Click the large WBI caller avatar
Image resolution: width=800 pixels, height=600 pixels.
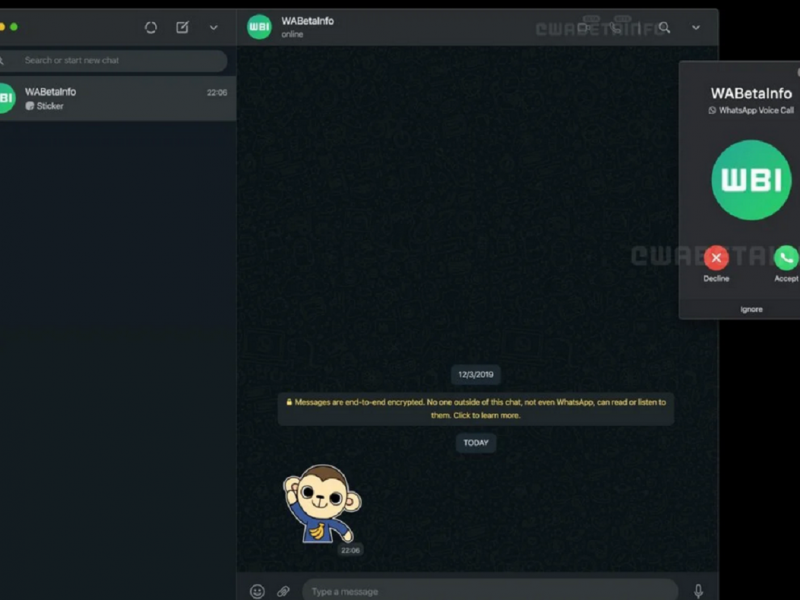(752, 180)
